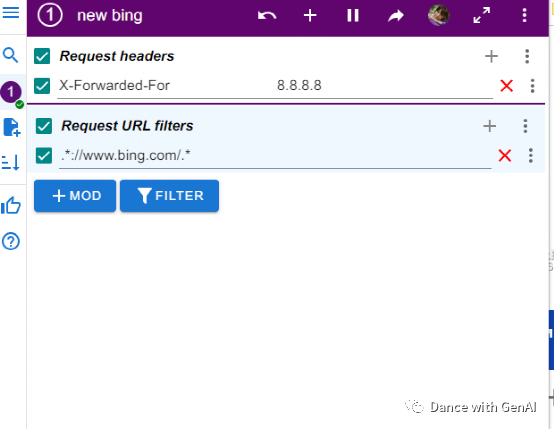
Task: Open bing.com filter row more options
Action: pos(530,155)
